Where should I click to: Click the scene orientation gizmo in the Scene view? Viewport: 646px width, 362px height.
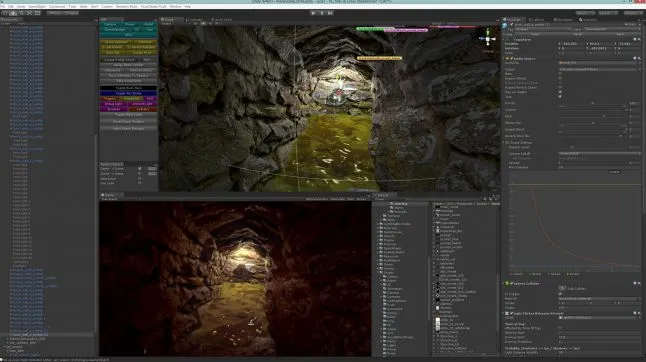click(x=487, y=40)
